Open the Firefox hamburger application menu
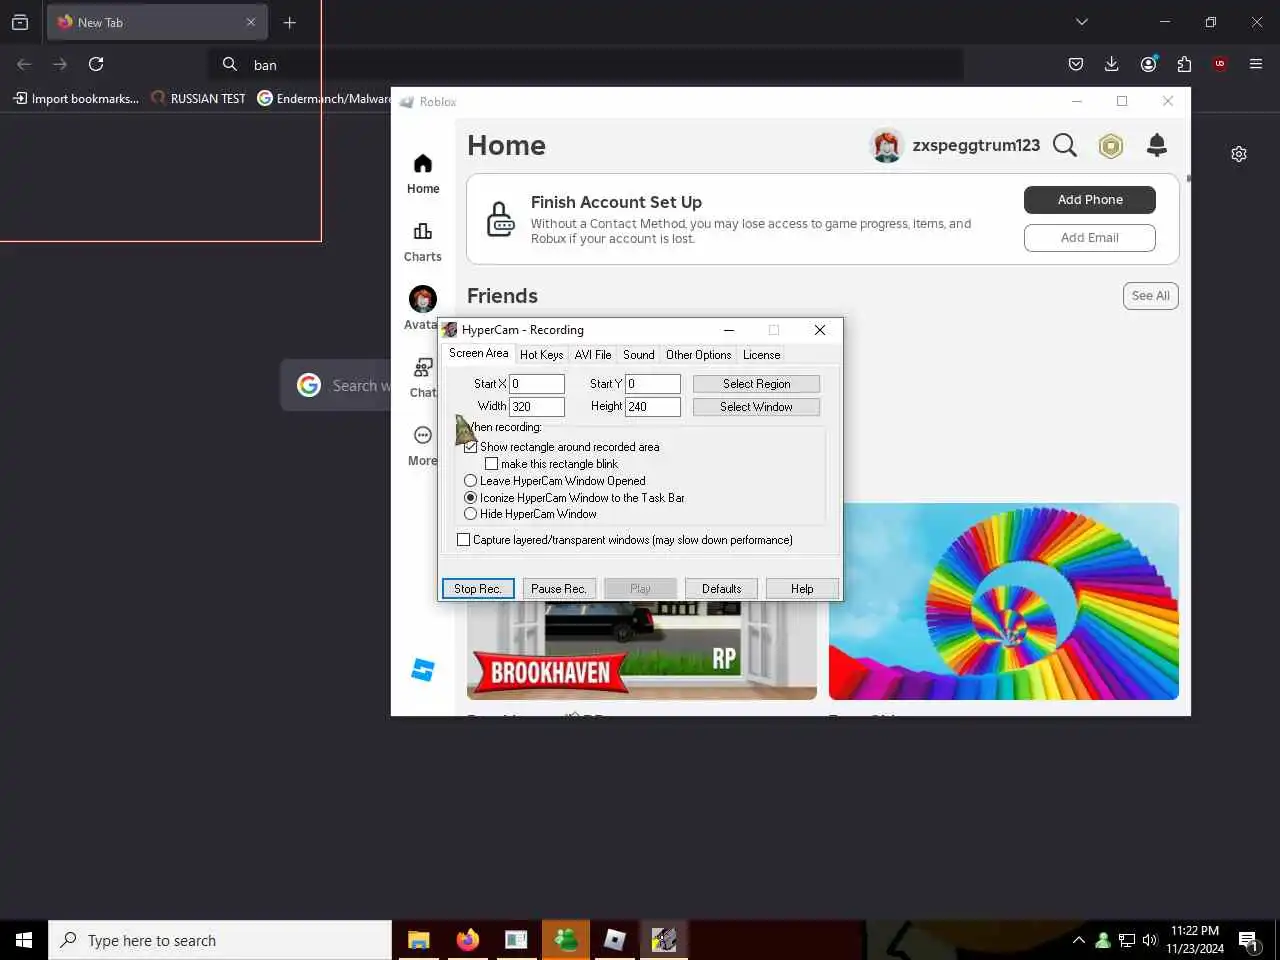1280x960 pixels. [1256, 64]
